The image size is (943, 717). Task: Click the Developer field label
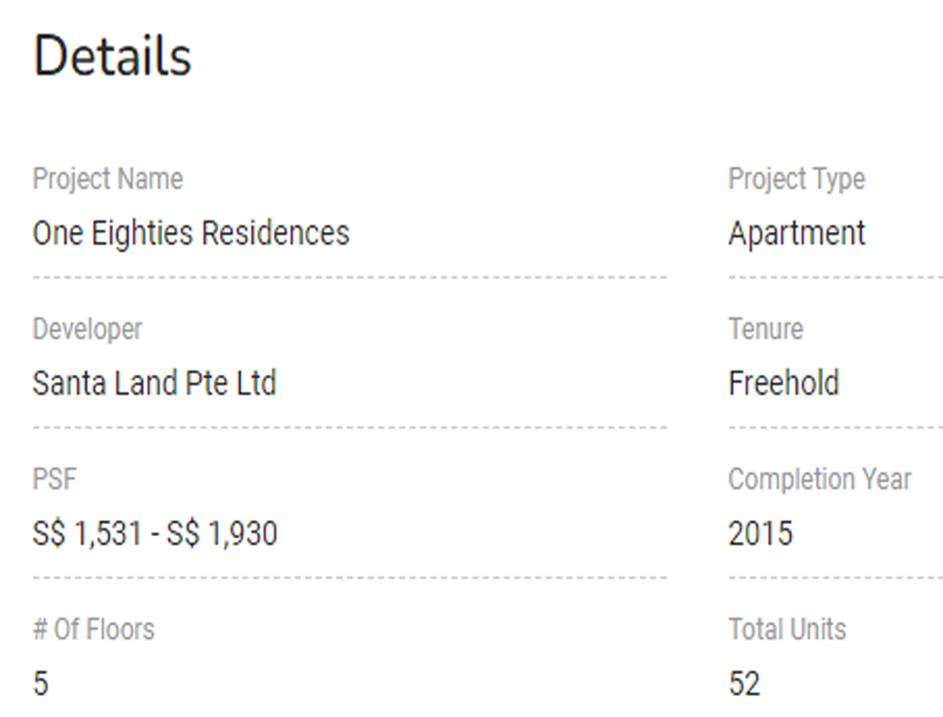tap(87, 329)
